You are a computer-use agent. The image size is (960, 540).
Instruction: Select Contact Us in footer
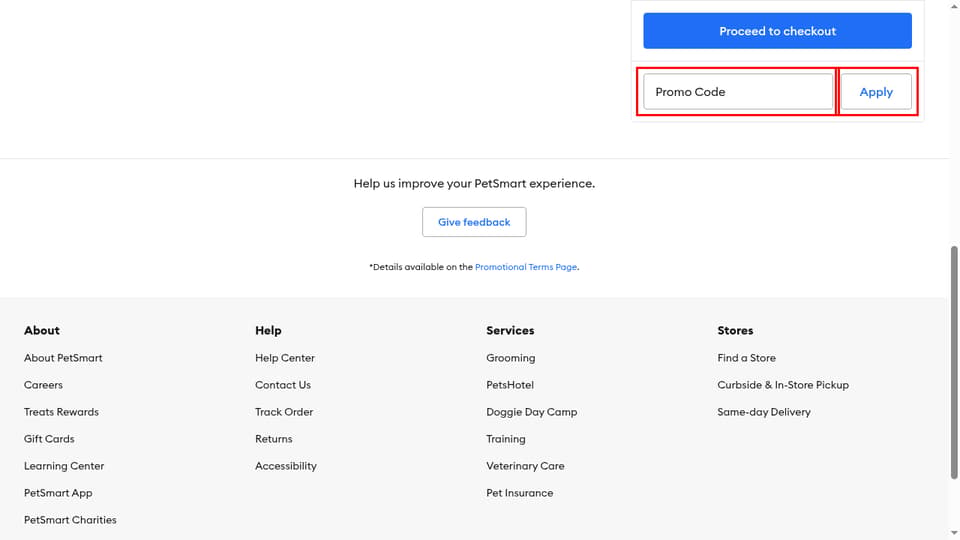tap(283, 384)
